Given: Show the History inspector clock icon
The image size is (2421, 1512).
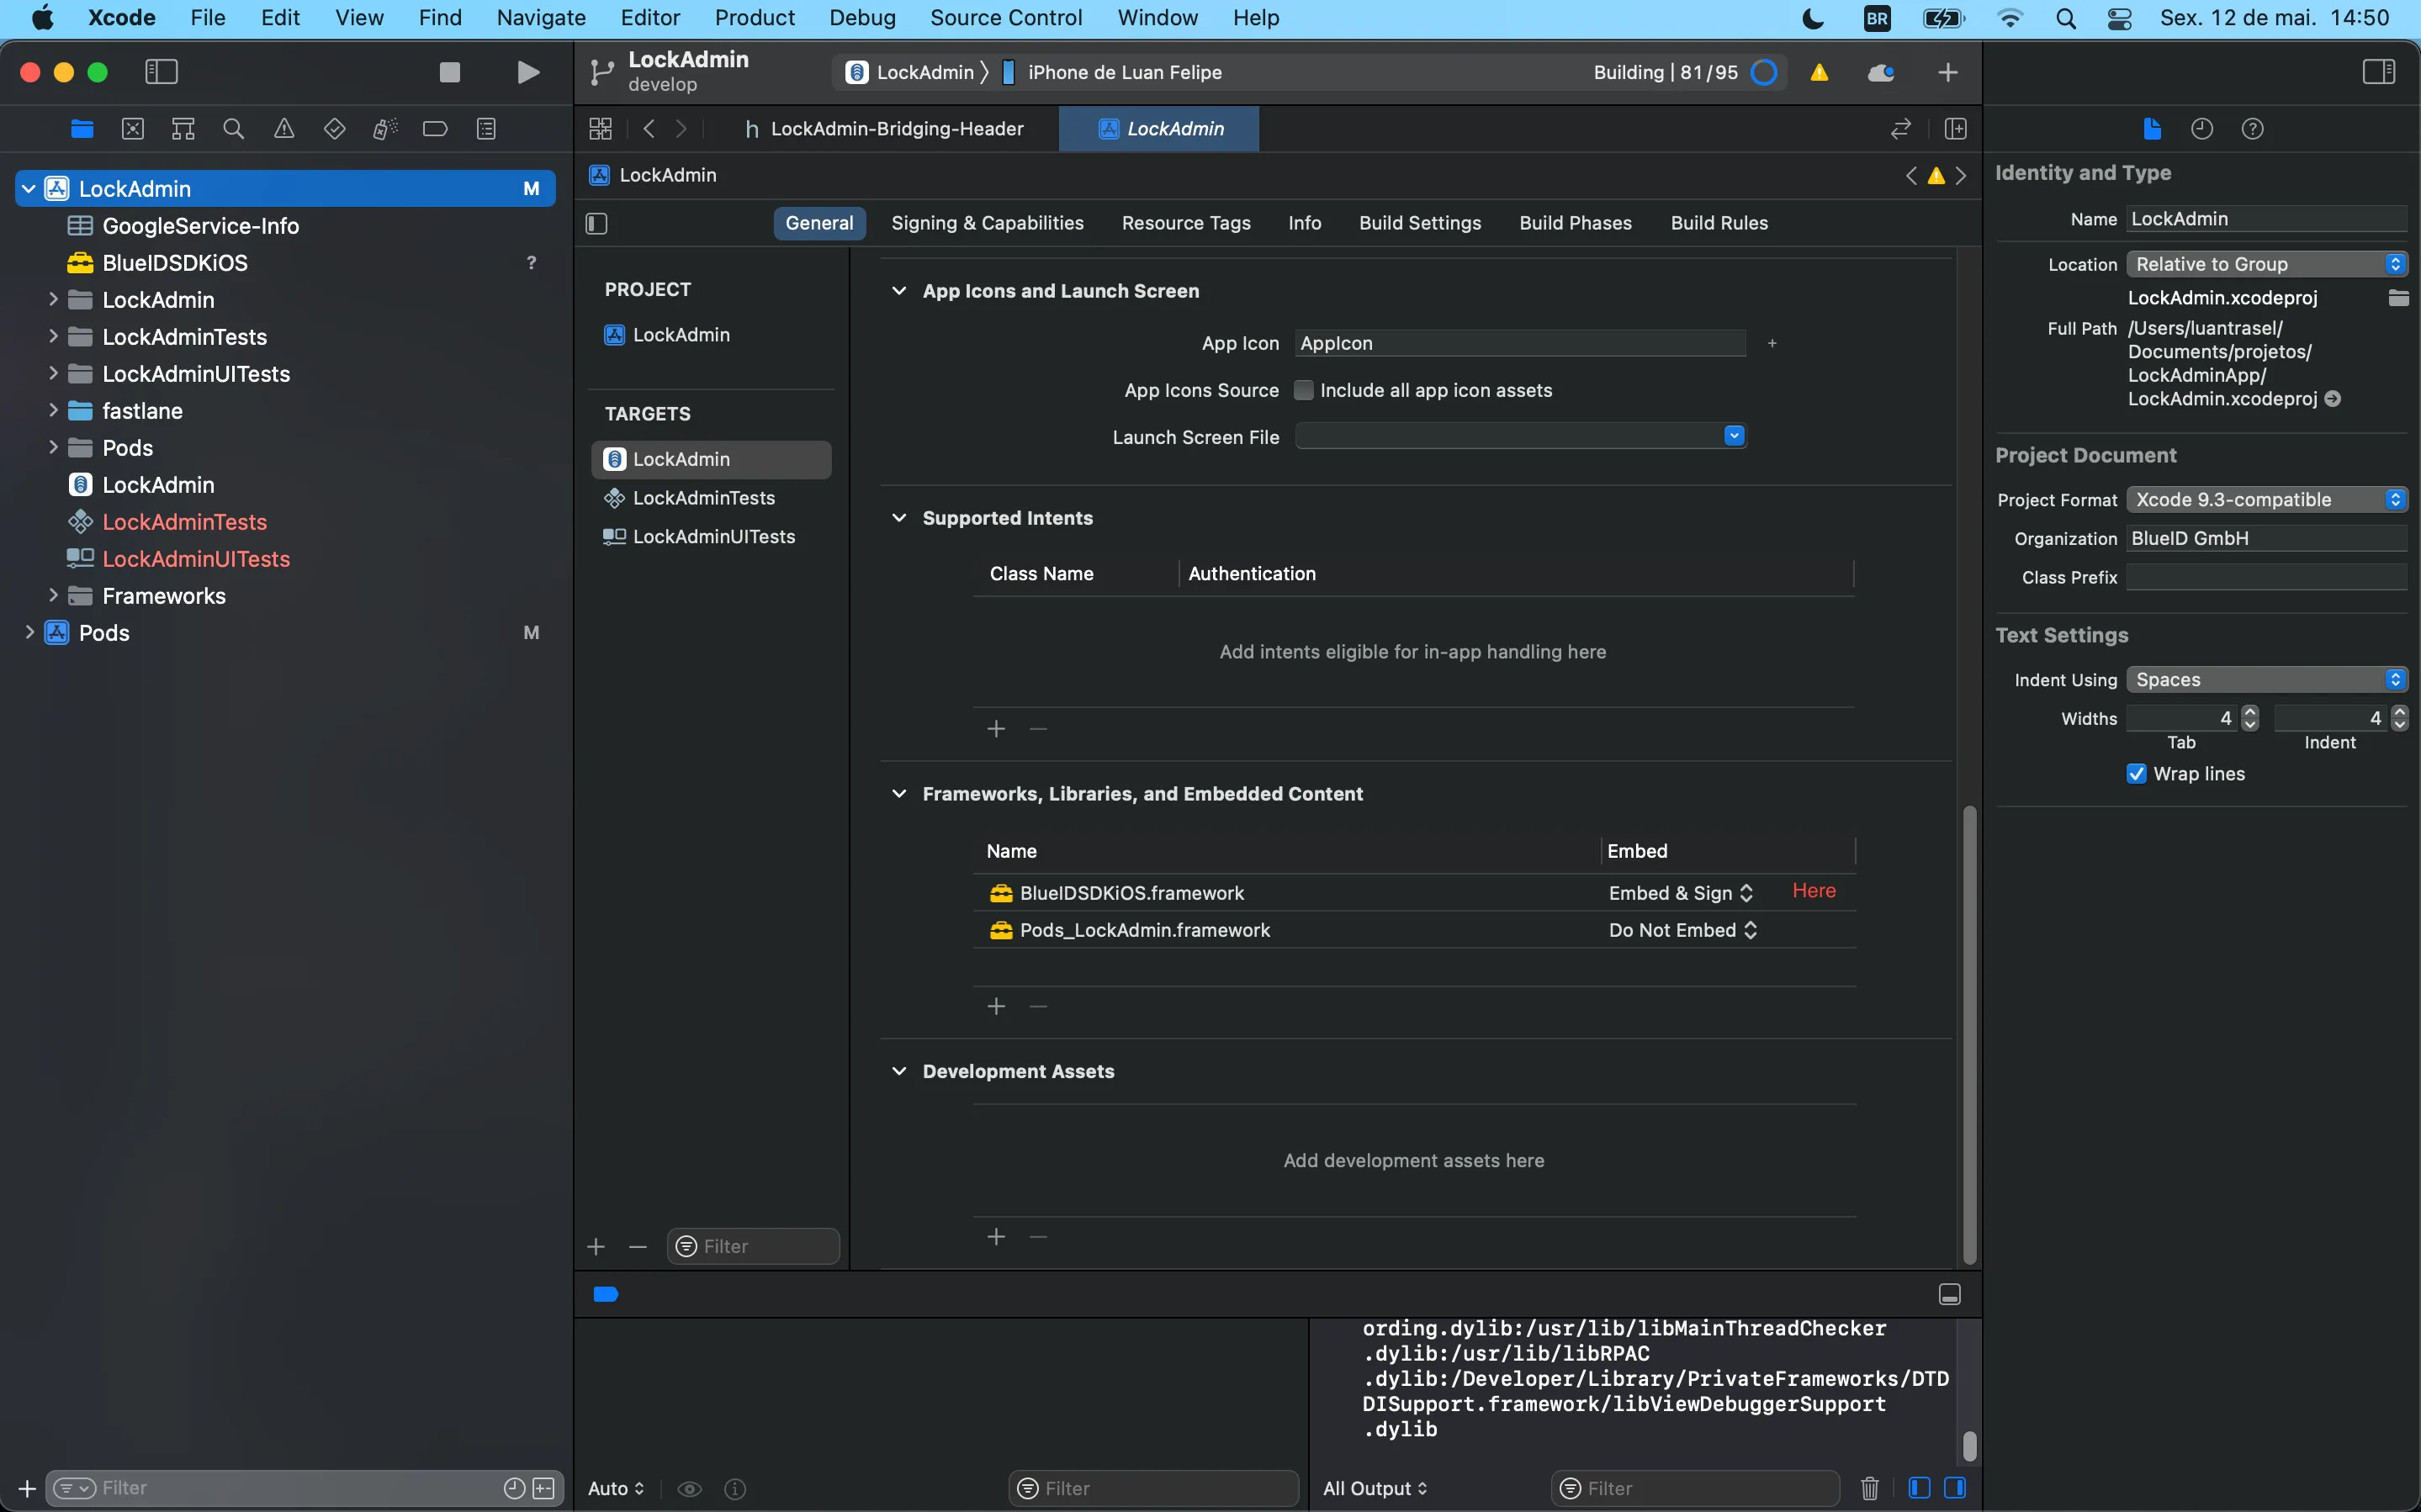Looking at the screenshot, I should pos(2201,129).
